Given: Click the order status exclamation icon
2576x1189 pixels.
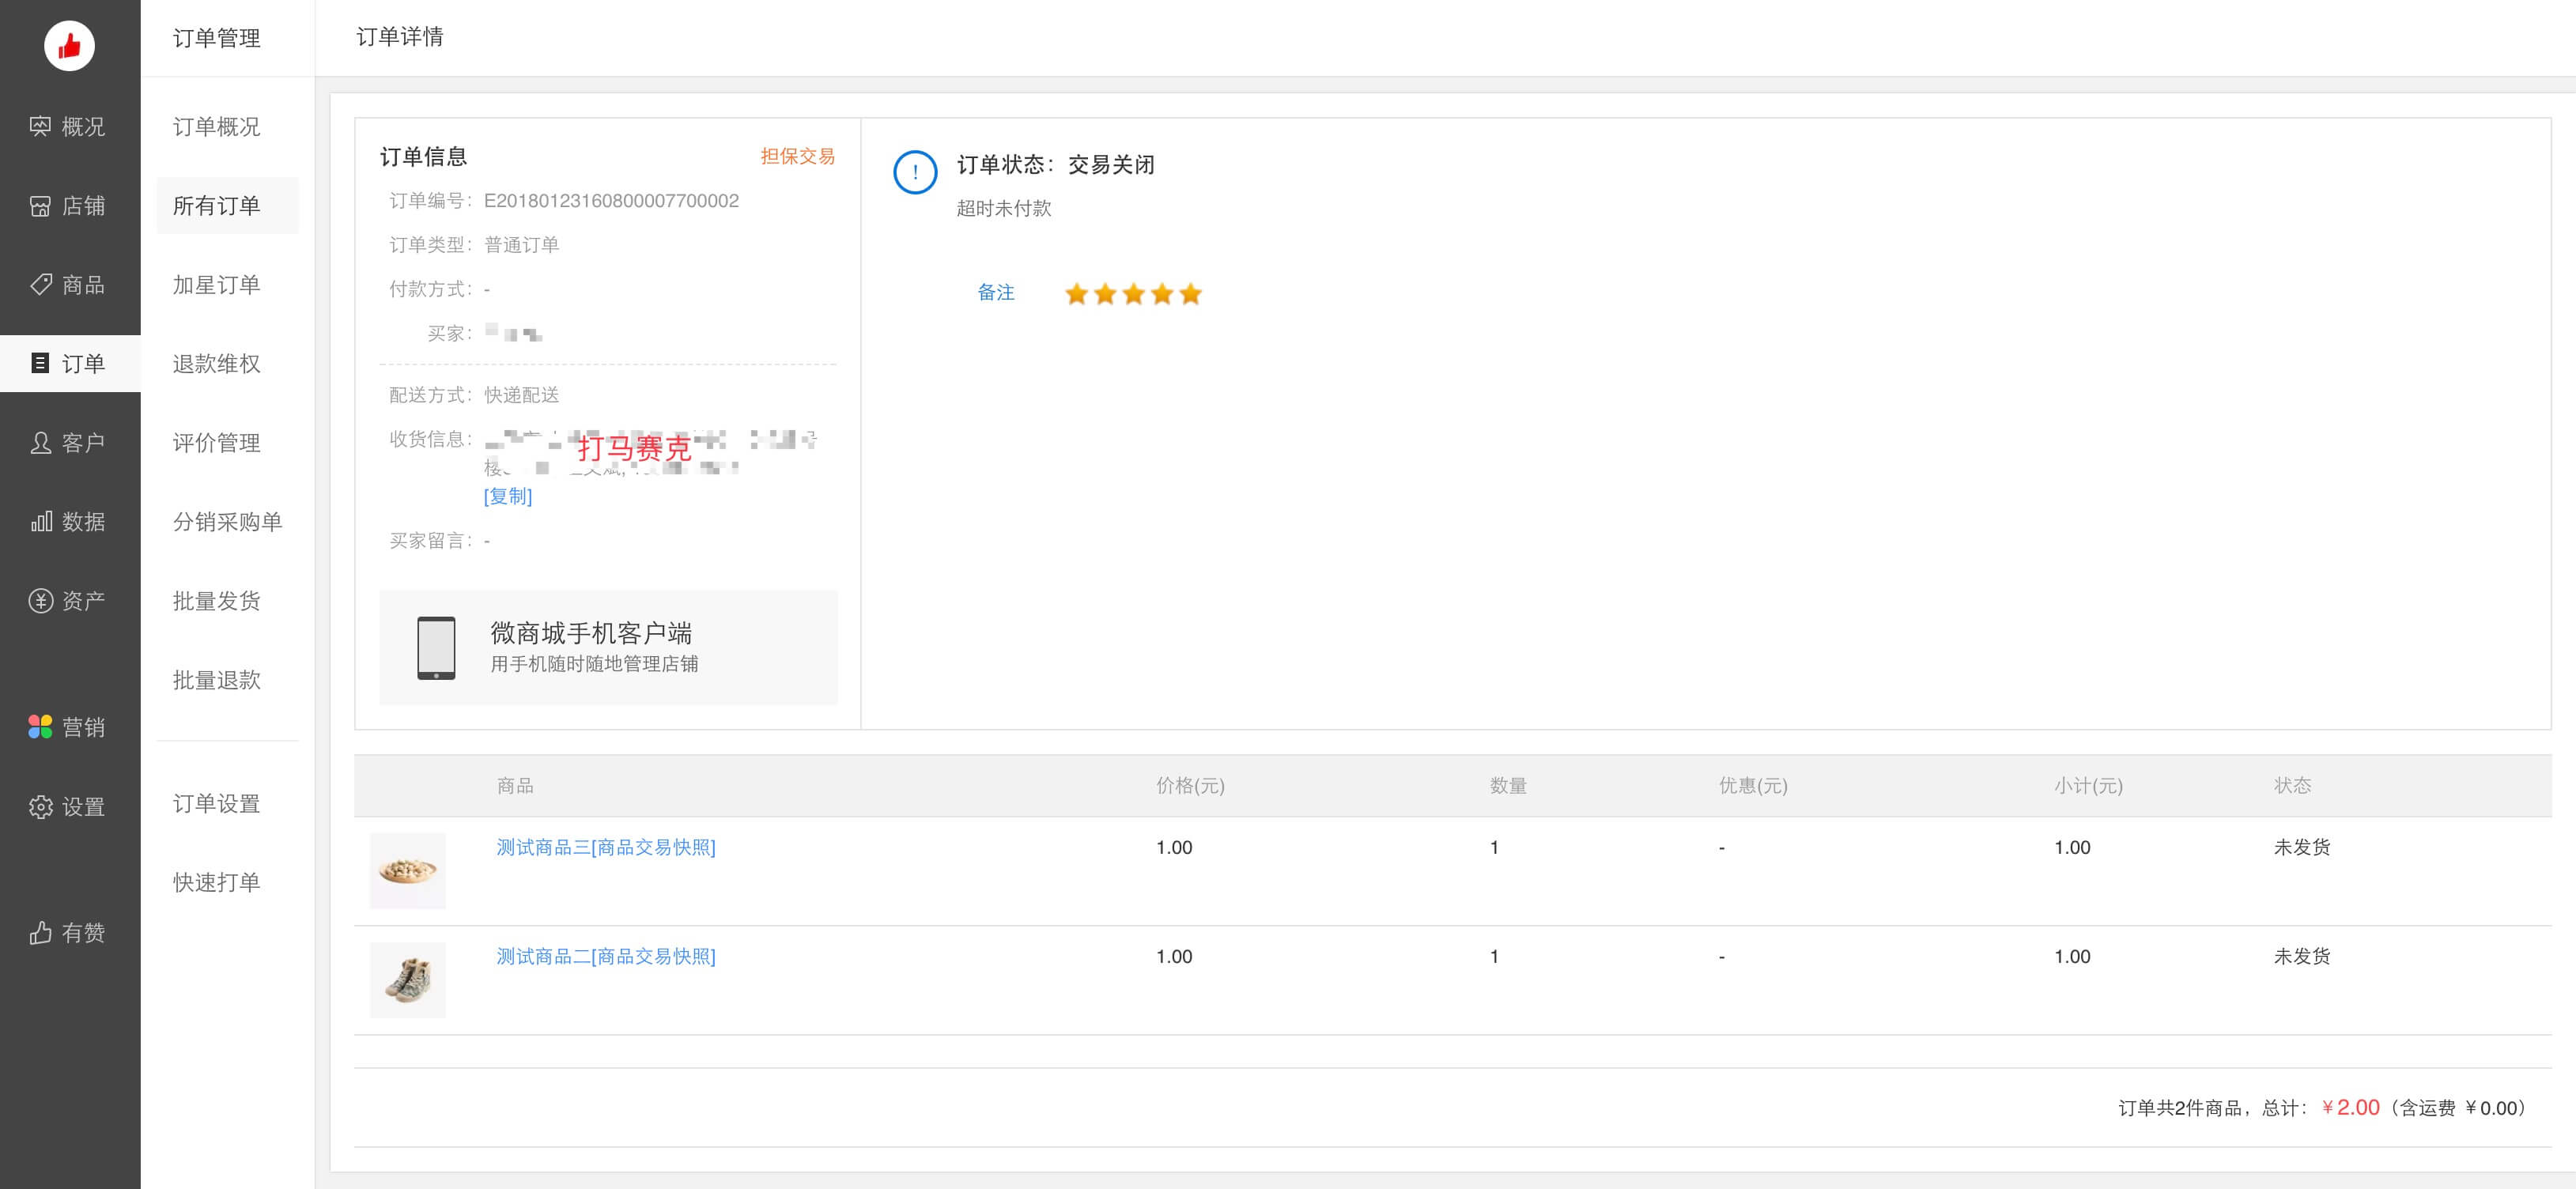Looking at the screenshot, I should click(x=914, y=172).
